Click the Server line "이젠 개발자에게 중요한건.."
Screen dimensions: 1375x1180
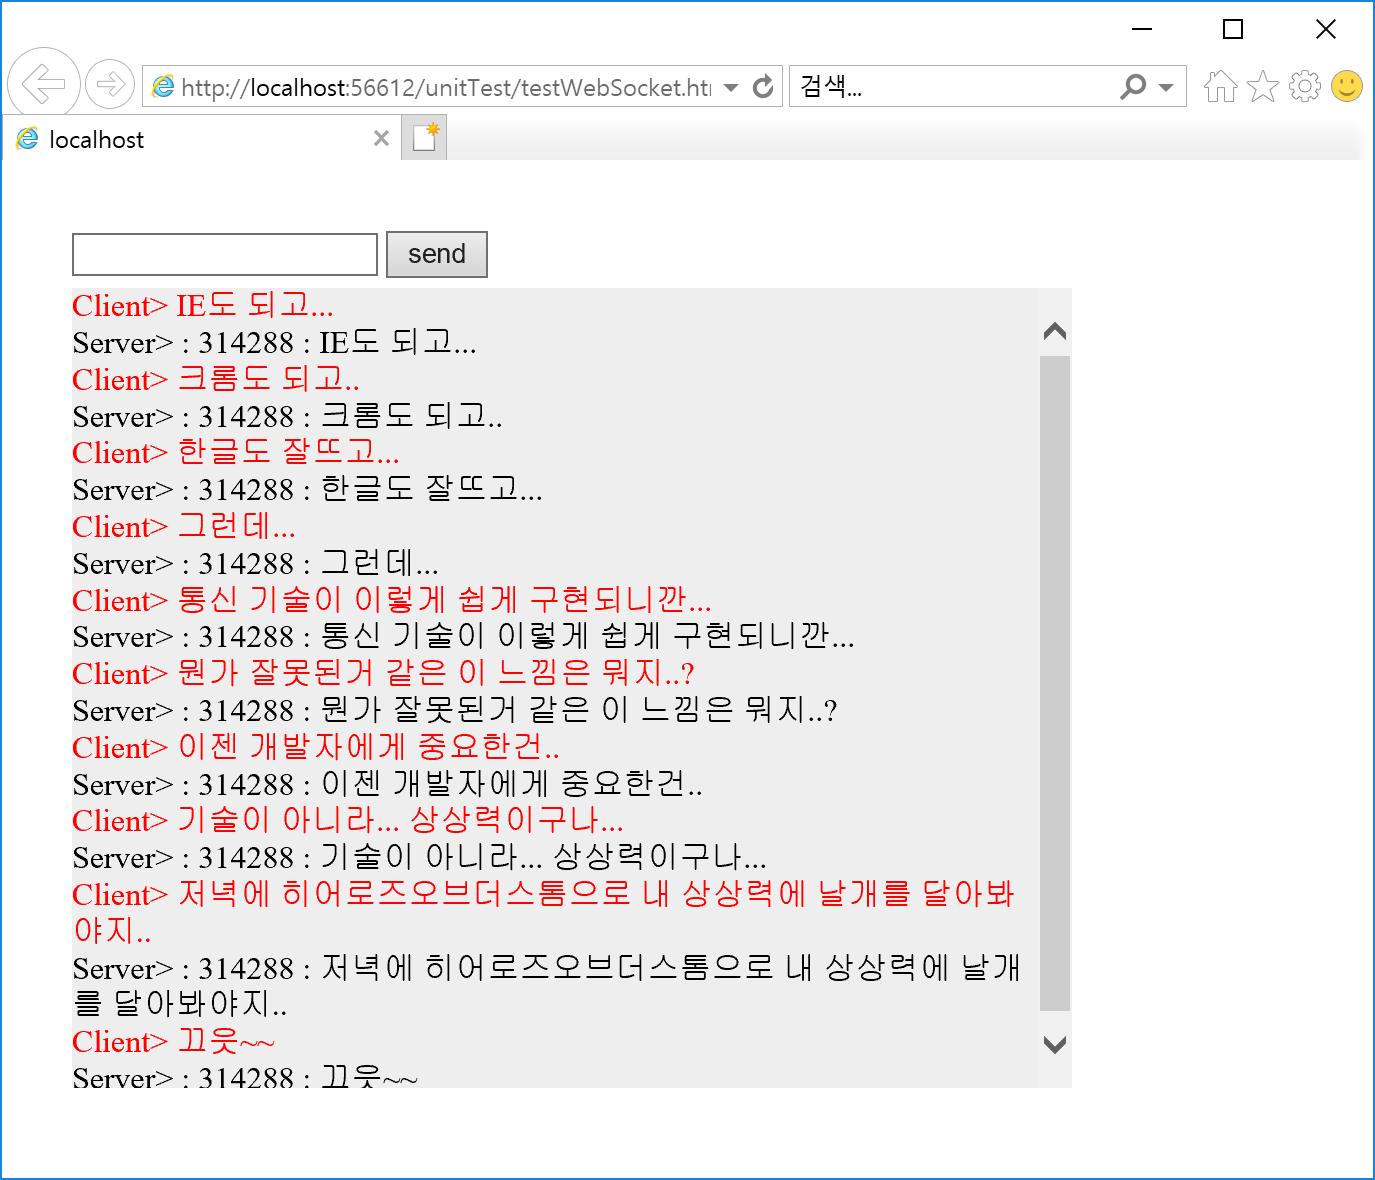(x=387, y=785)
